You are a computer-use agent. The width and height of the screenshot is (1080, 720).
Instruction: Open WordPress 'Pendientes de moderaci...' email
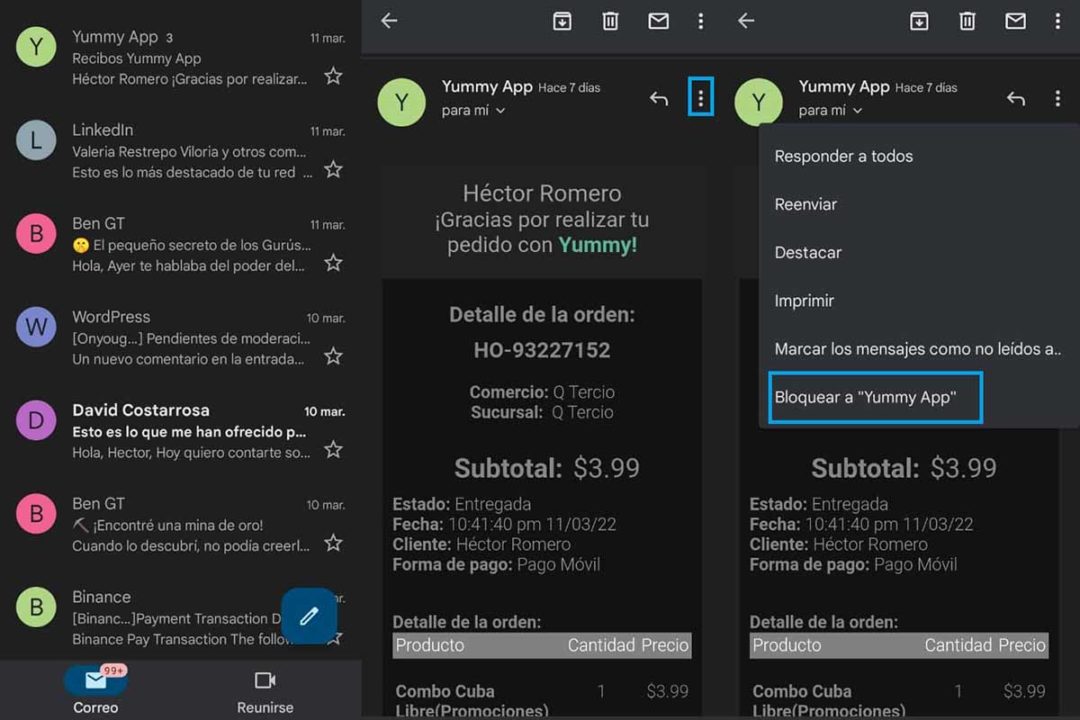[180, 338]
